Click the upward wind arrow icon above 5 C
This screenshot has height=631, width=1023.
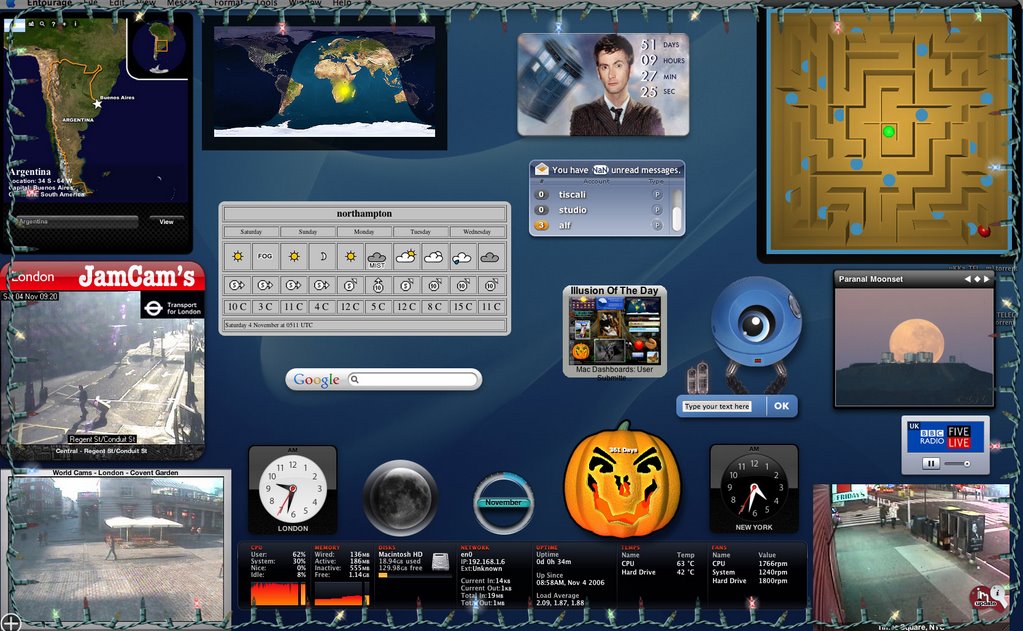click(x=378, y=285)
